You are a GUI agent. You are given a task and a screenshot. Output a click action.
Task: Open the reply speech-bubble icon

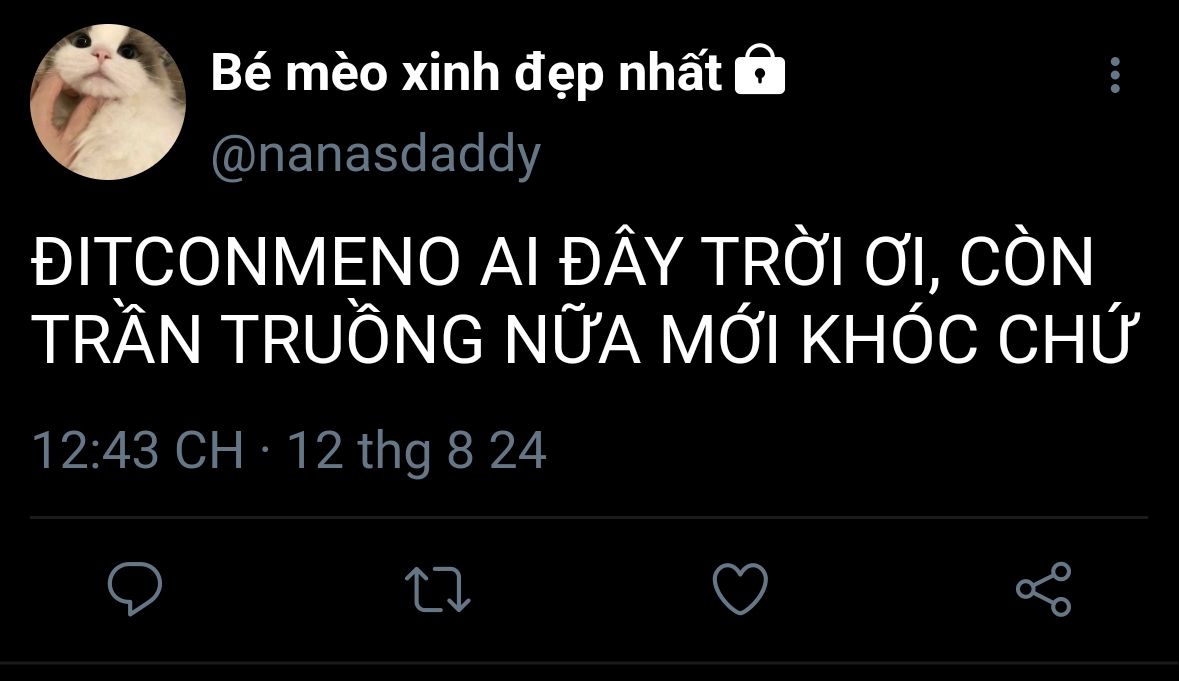[x=135, y=588]
